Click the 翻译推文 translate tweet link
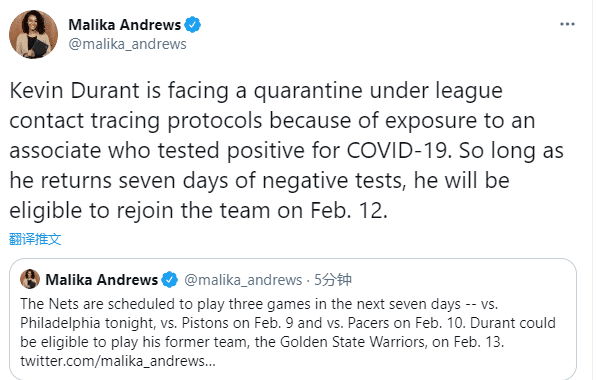 pos(35,239)
